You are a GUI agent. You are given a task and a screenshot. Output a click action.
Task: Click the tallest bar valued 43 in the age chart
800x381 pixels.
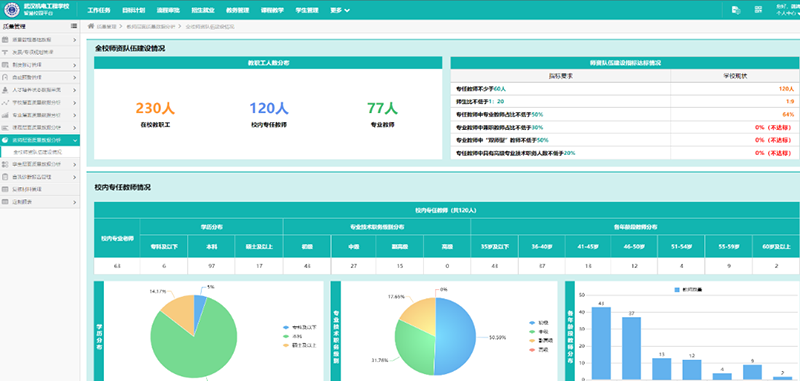coord(601,343)
